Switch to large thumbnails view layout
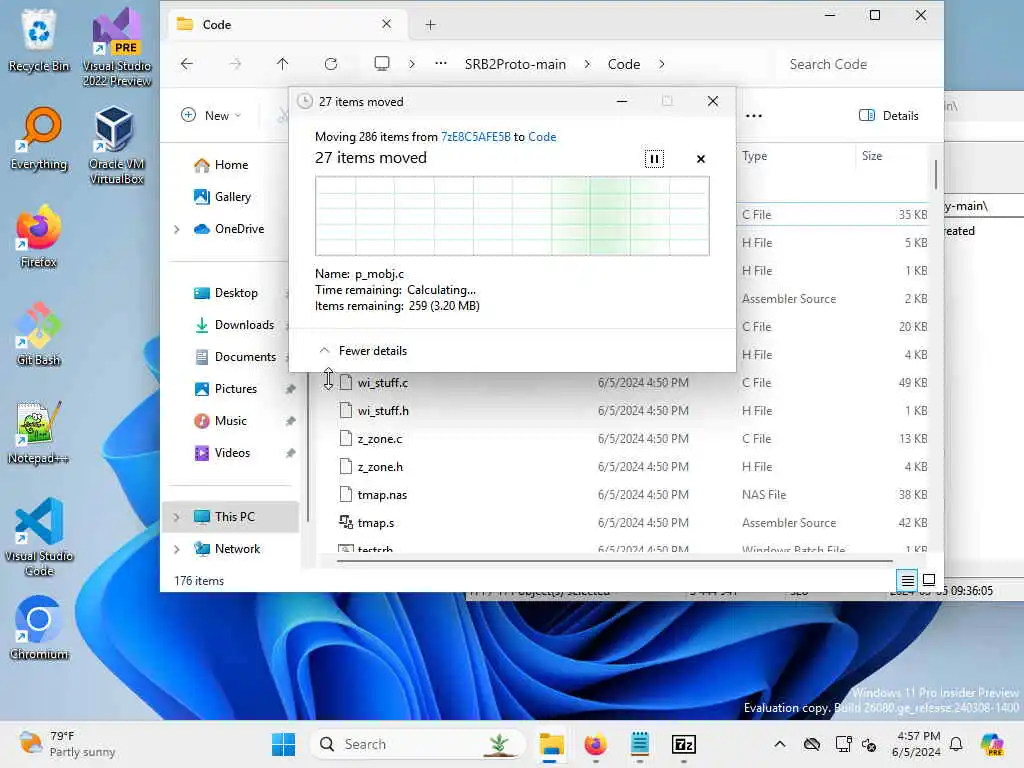Image resolution: width=1024 pixels, height=768 pixels. click(929, 580)
